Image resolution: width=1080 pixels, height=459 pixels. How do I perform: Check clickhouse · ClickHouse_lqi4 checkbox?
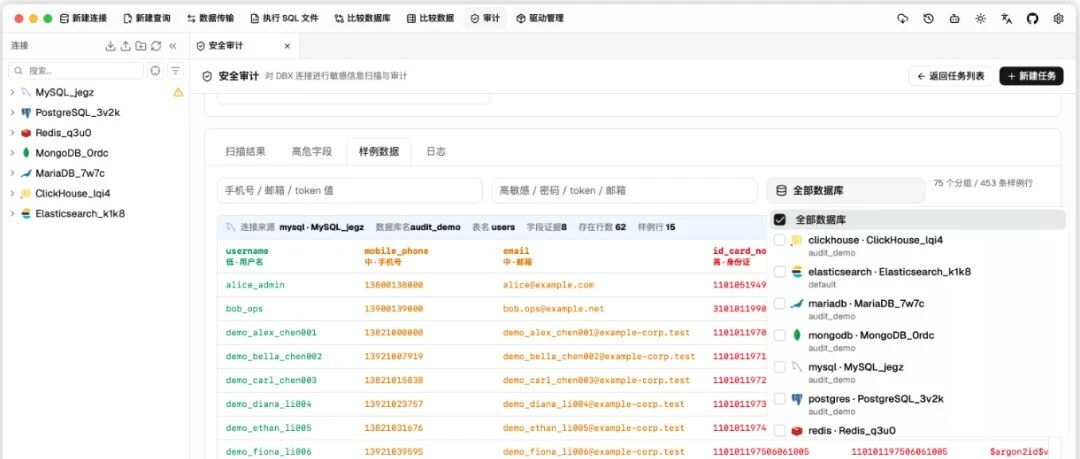tap(780, 240)
